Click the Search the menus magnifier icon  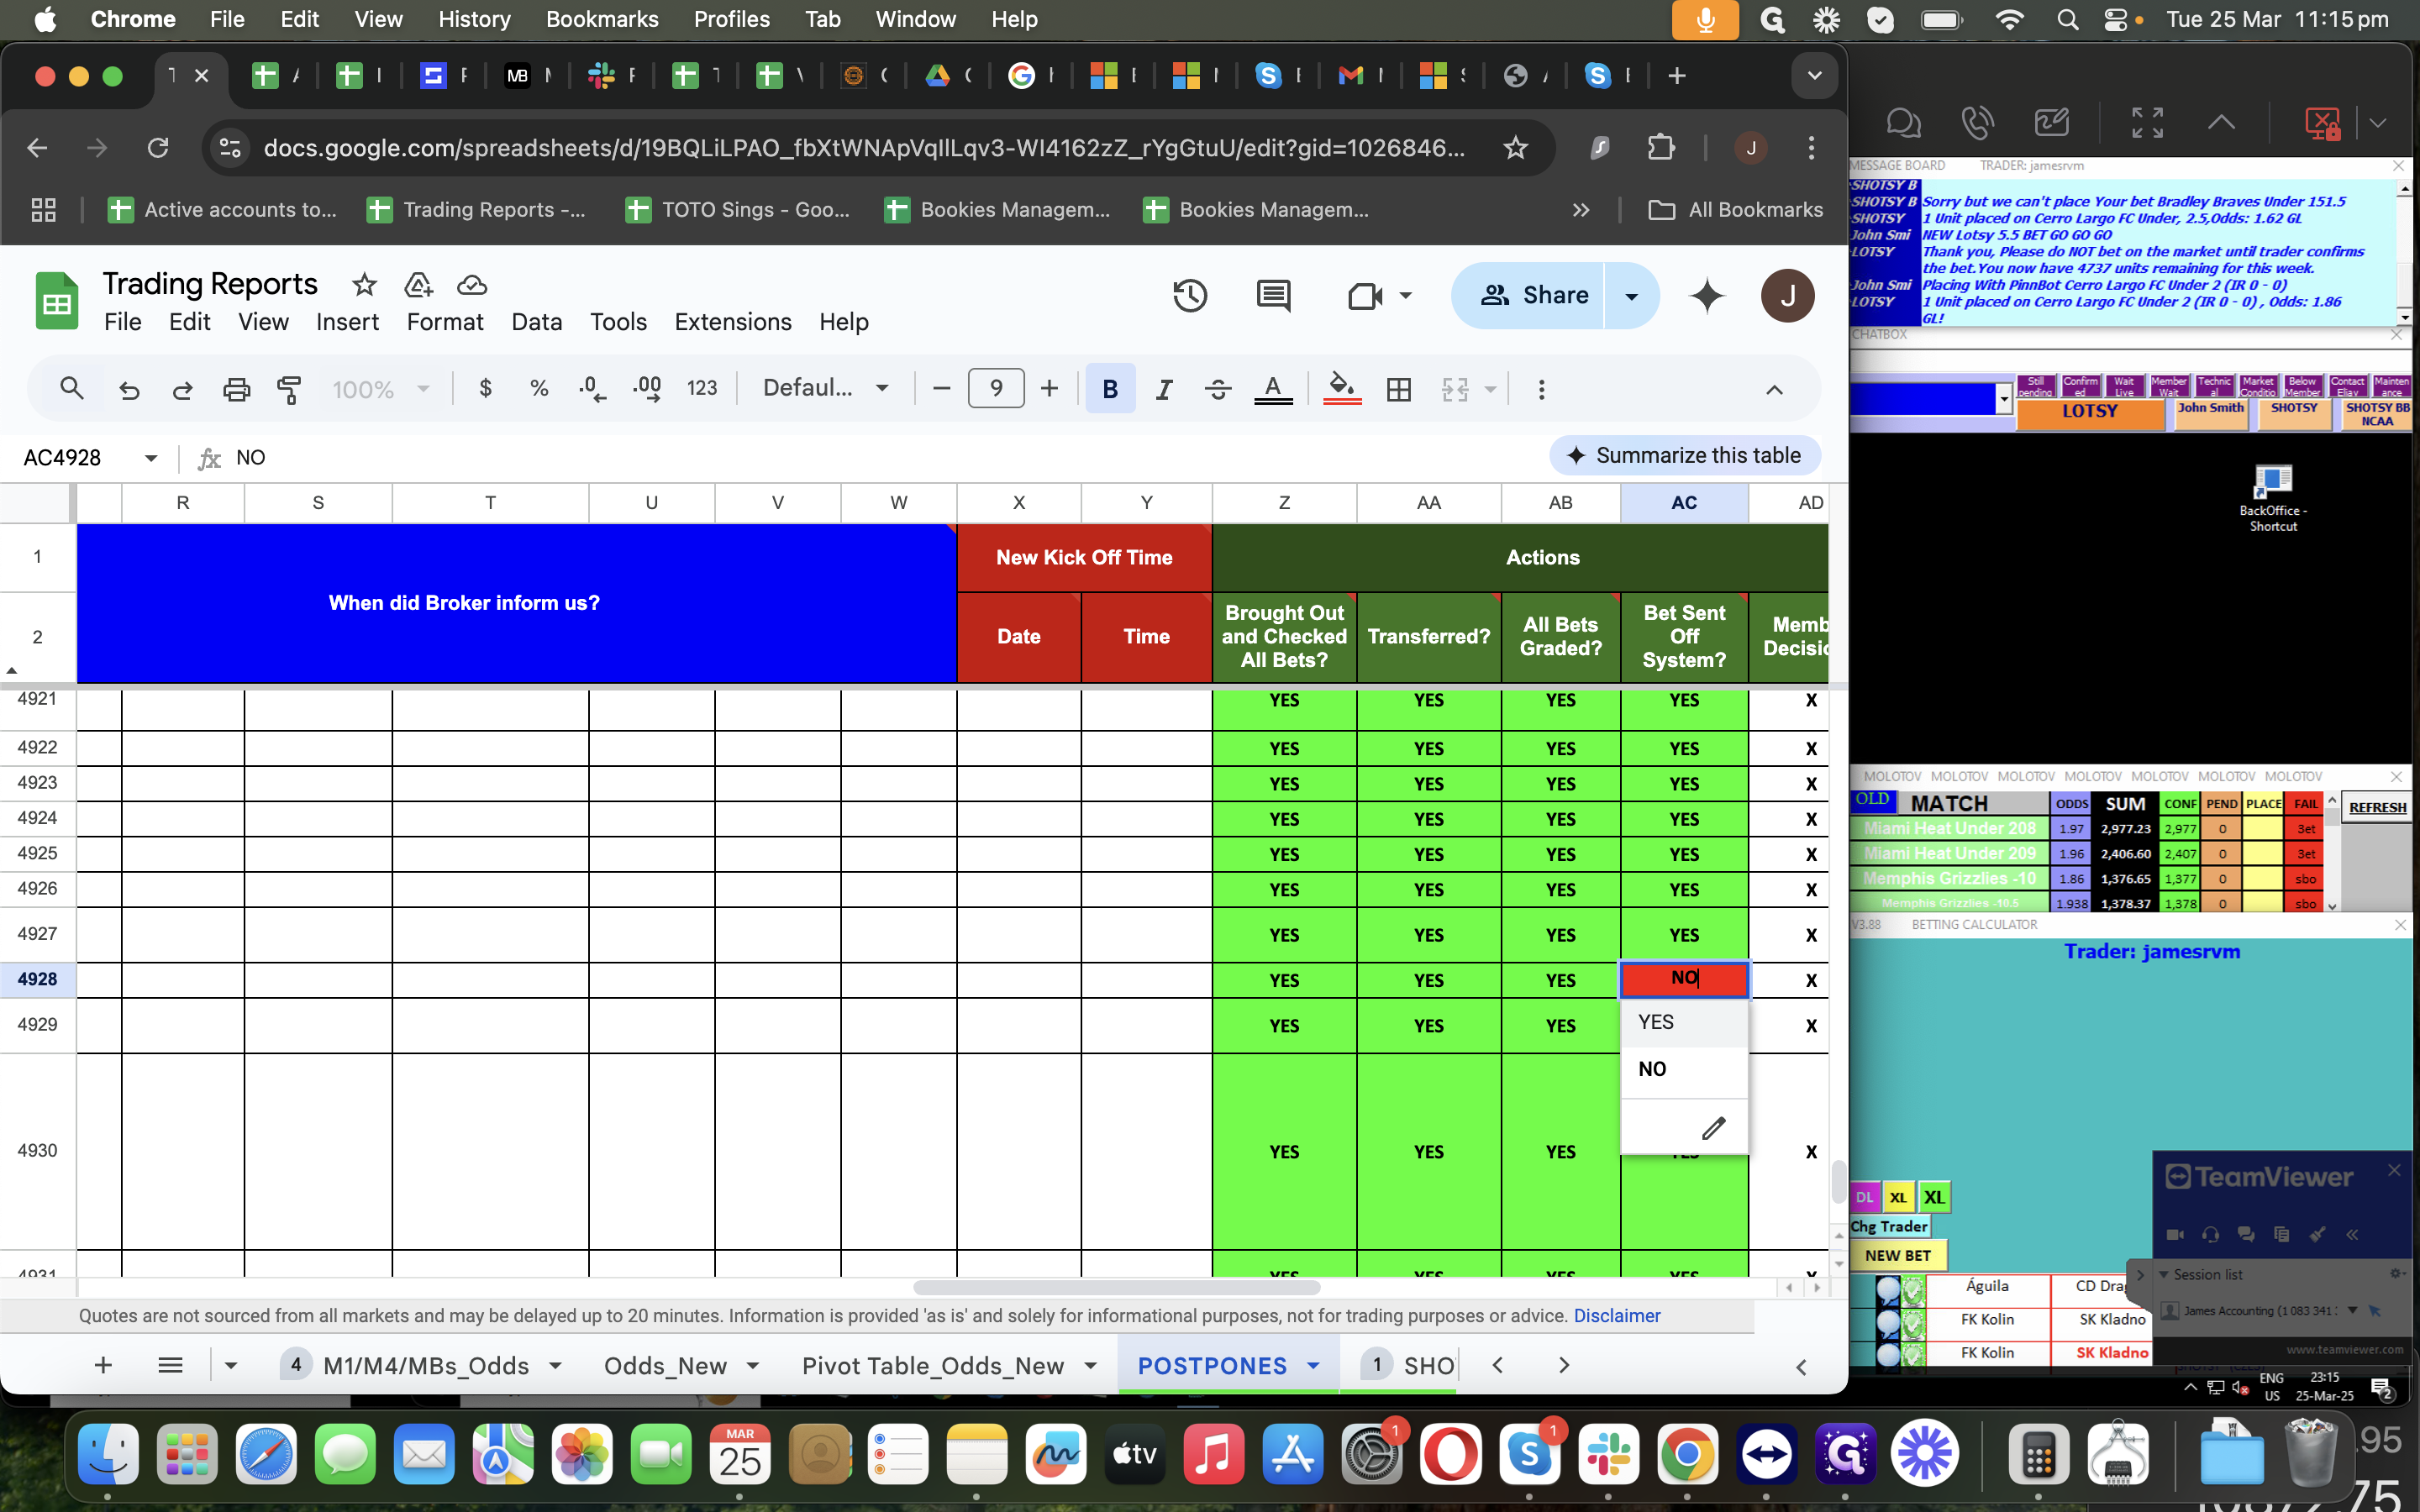pyautogui.click(x=71, y=389)
